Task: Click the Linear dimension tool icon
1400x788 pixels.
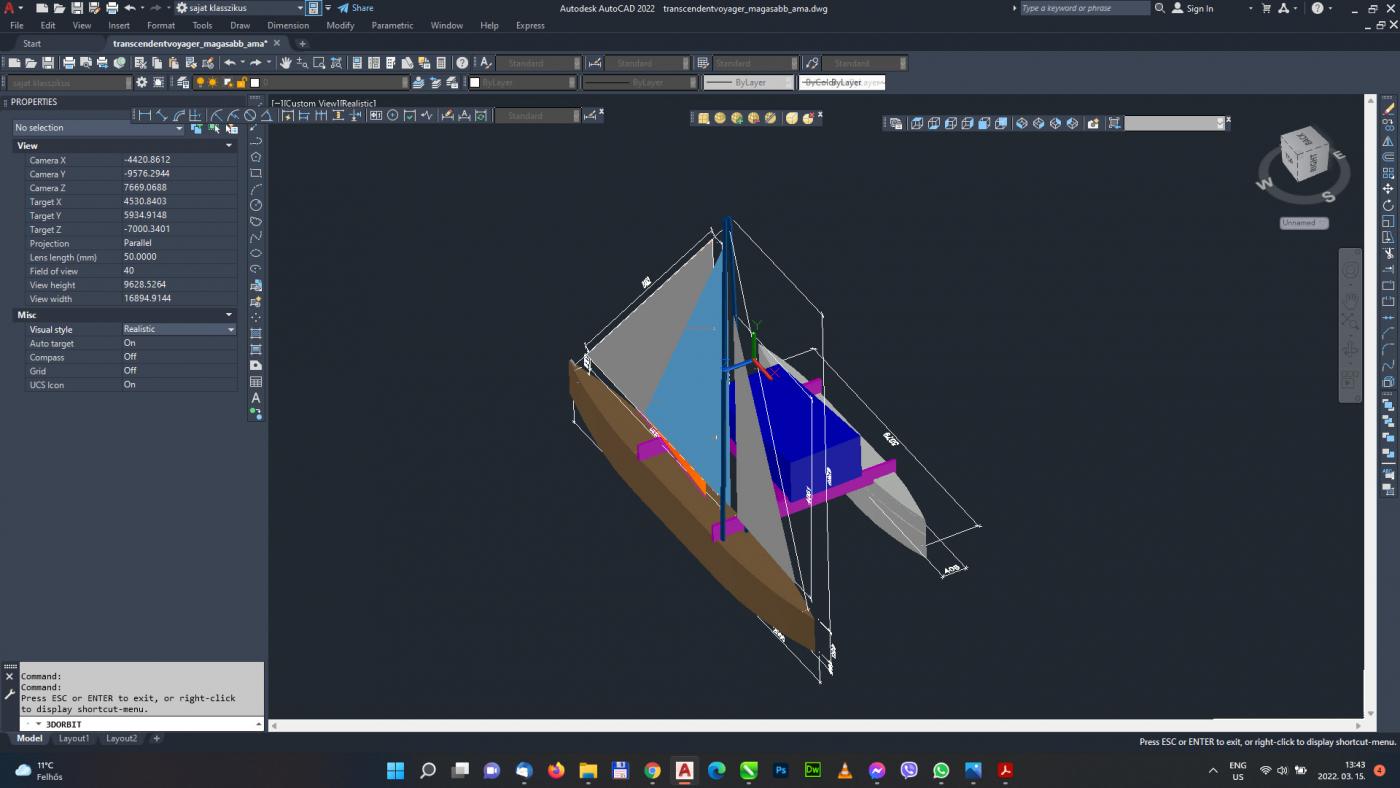Action: click(x=145, y=115)
